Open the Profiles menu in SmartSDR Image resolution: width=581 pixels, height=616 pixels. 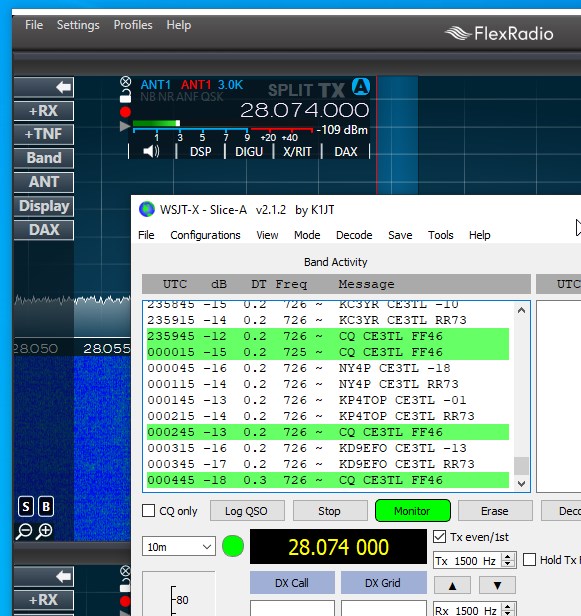coord(133,25)
